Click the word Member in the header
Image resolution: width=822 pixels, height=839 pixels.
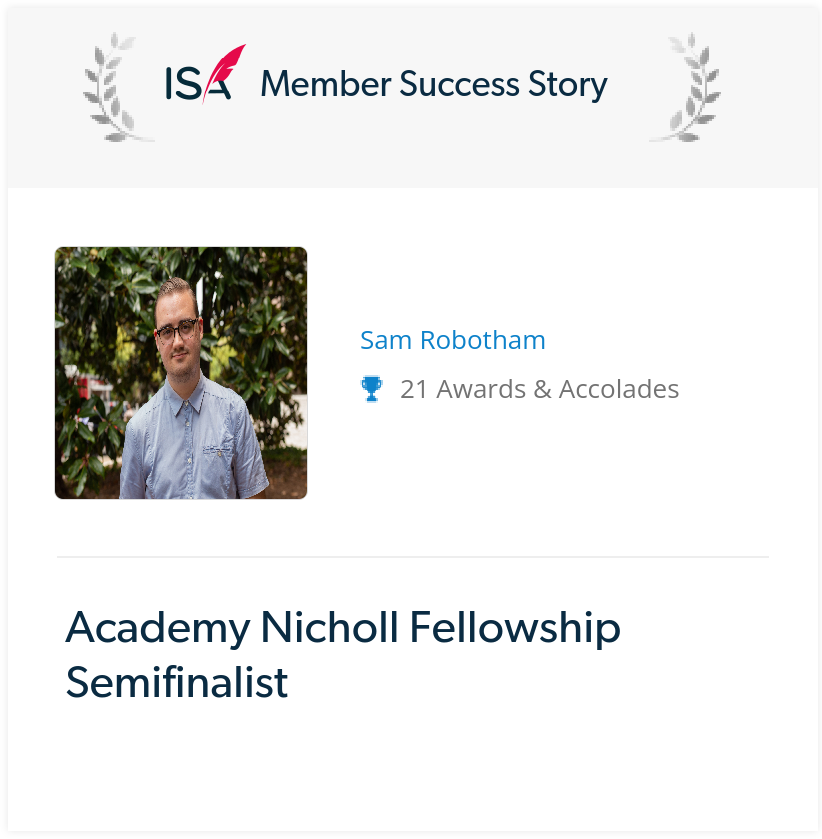326,84
